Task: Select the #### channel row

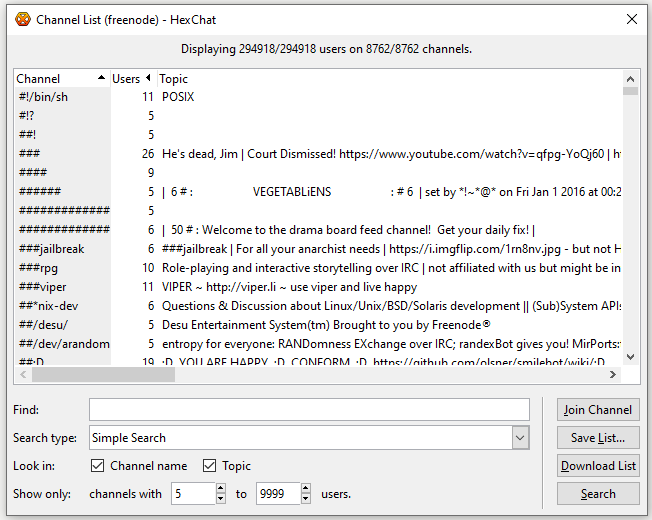Action: click(318, 173)
